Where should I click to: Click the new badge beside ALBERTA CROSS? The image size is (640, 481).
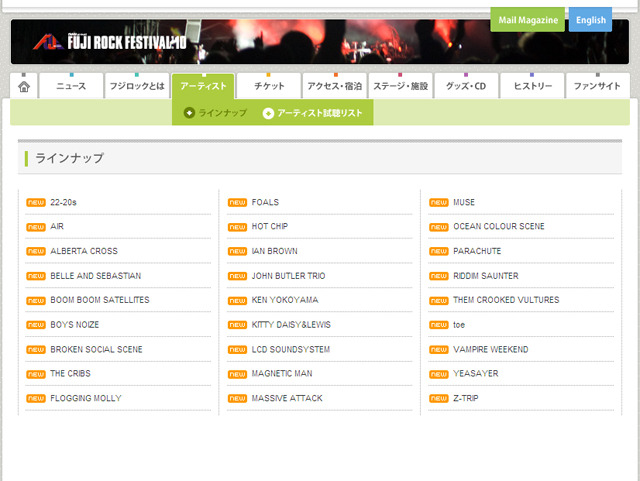(36, 251)
